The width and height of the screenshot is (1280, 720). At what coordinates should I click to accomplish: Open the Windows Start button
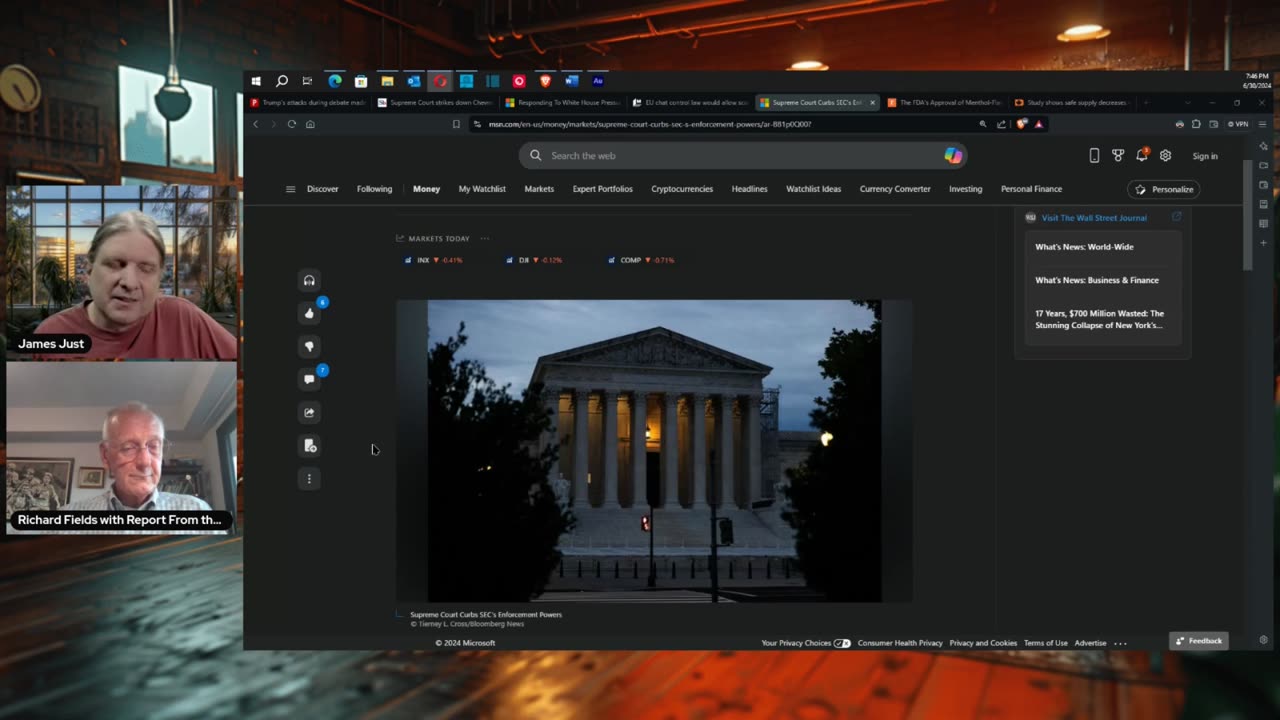[x=256, y=81]
